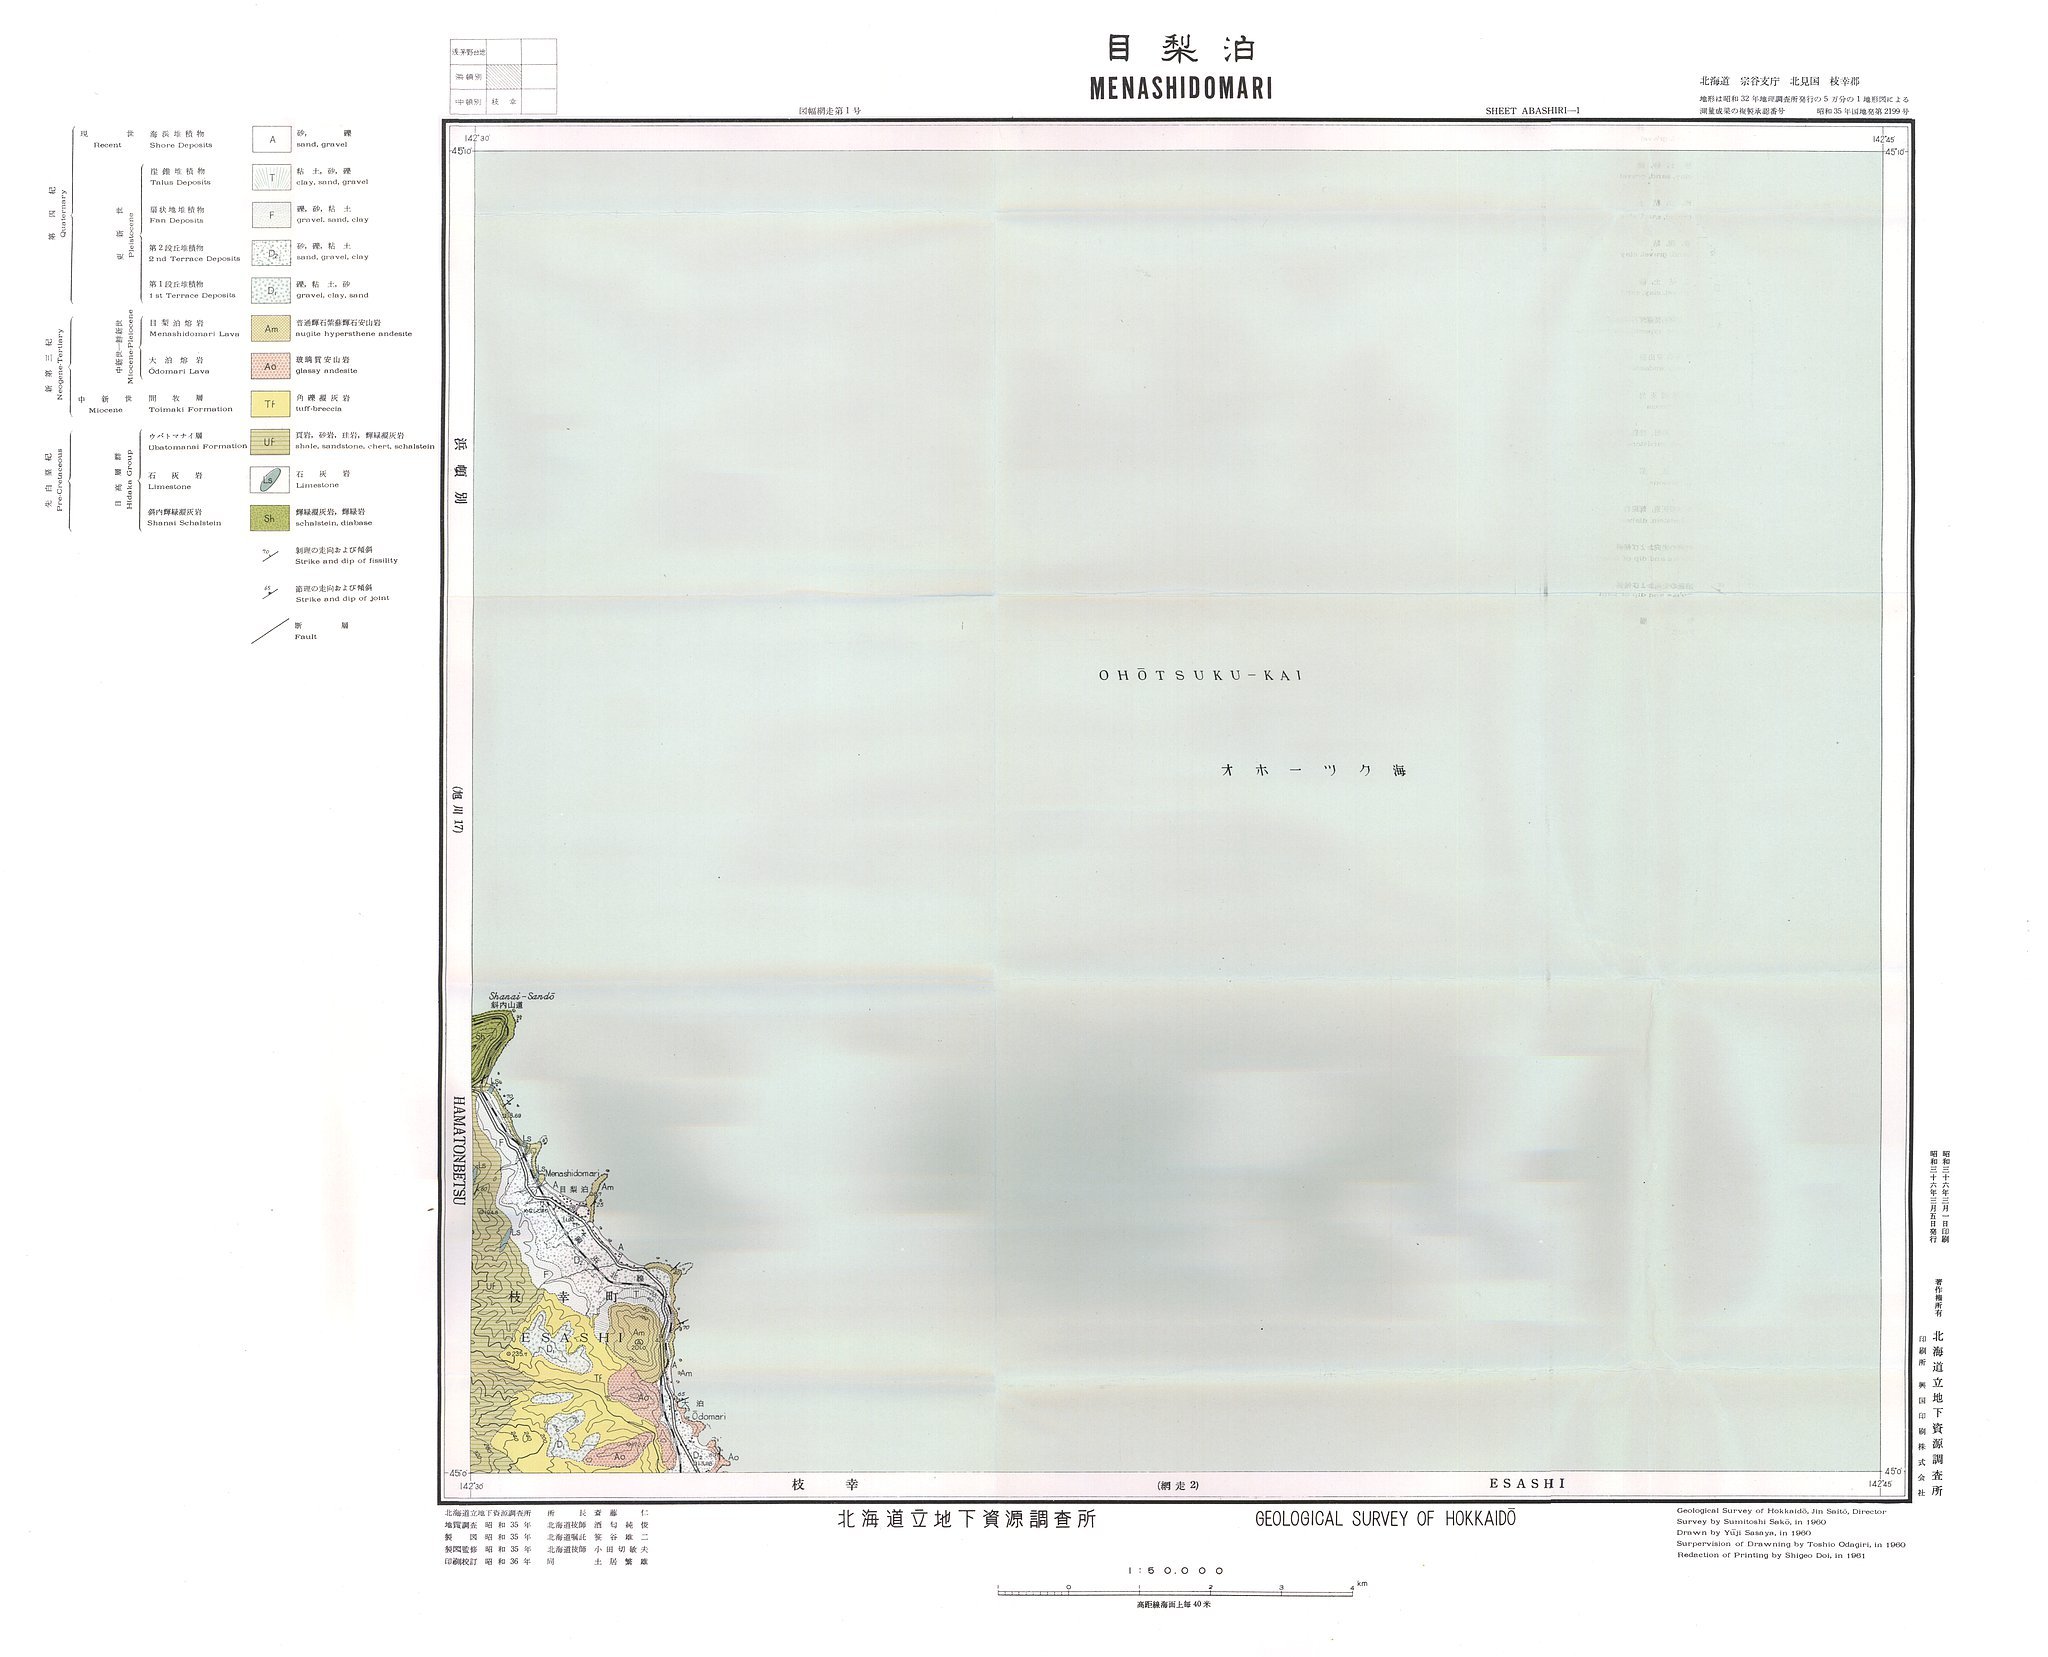
Task: Click the pink Odomari Lava 'Ao' swatch
Action: coord(271,366)
